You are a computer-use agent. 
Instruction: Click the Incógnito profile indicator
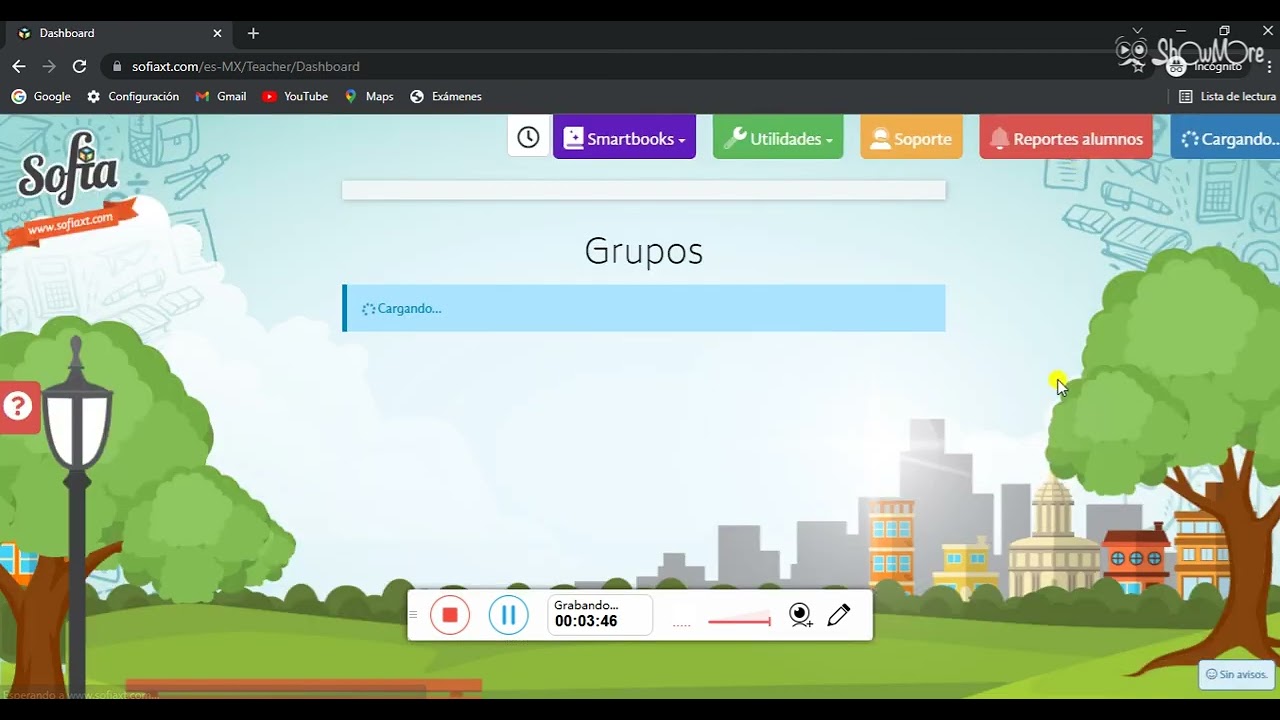click(x=1206, y=66)
